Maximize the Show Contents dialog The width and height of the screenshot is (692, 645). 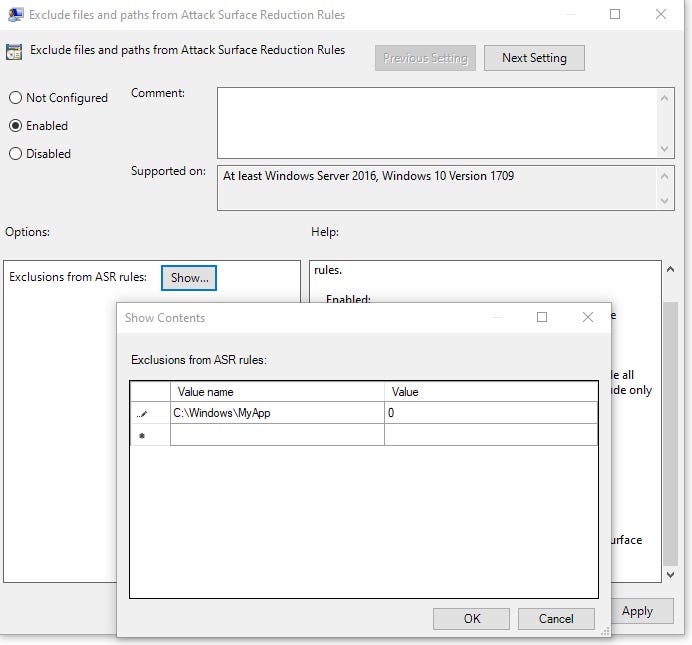(x=542, y=317)
